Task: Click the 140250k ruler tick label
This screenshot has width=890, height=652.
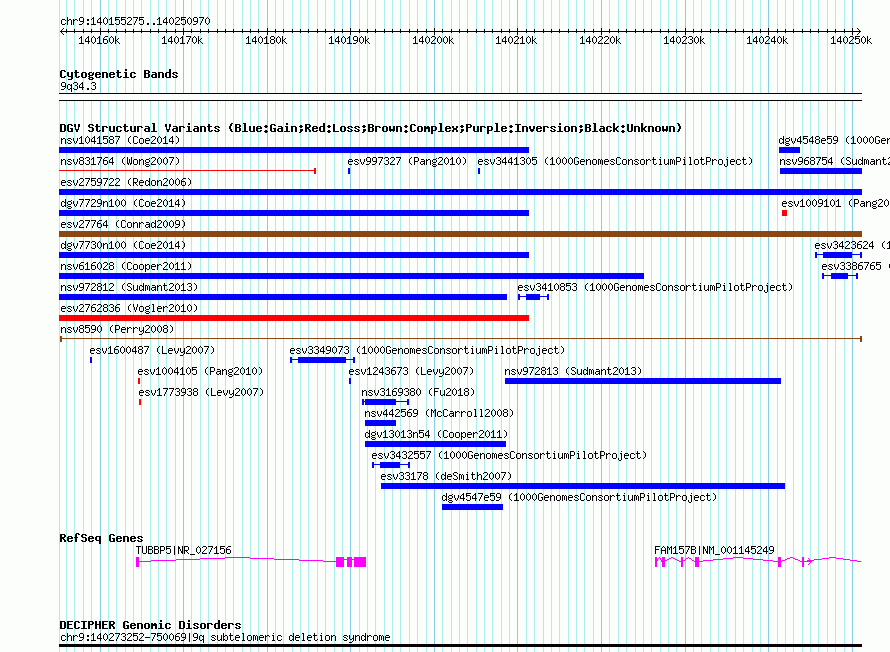Action: (851, 40)
